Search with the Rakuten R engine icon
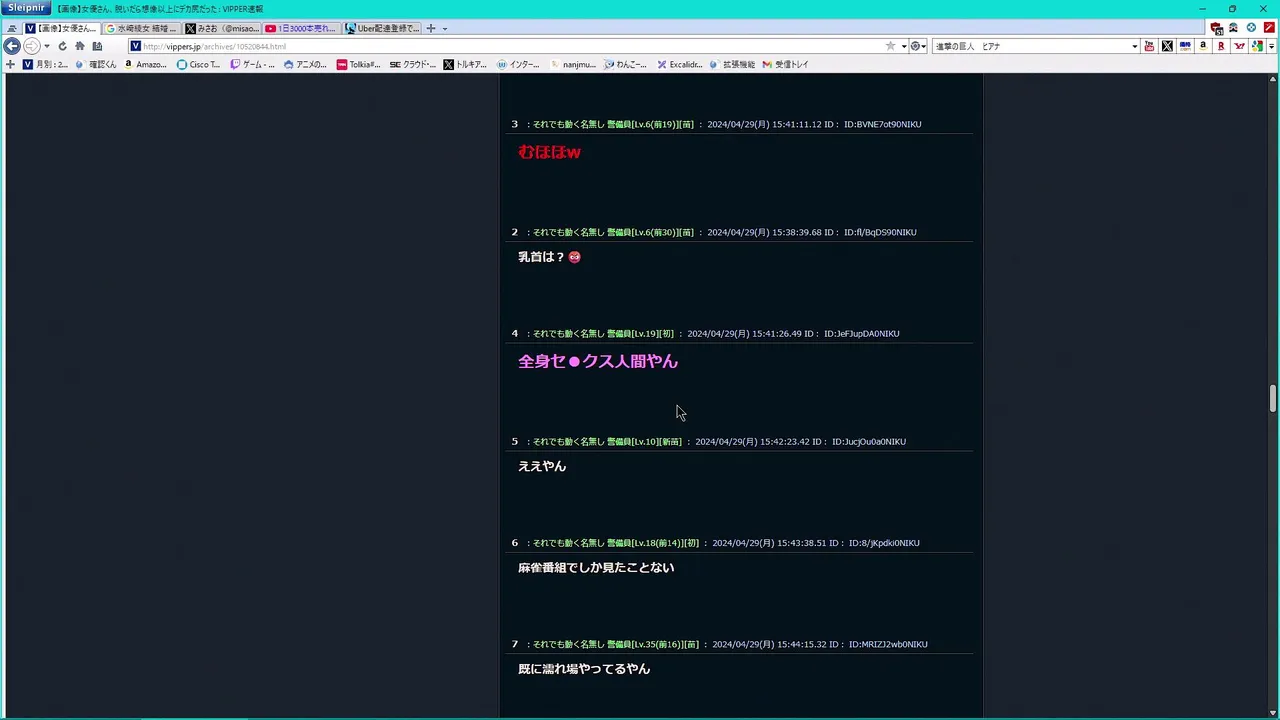1280x720 pixels. [1221, 46]
